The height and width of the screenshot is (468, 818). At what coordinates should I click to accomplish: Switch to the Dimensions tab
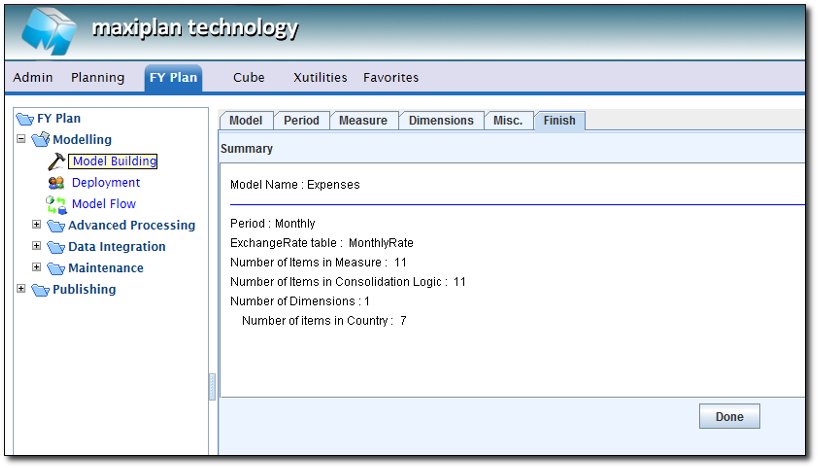[441, 120]
